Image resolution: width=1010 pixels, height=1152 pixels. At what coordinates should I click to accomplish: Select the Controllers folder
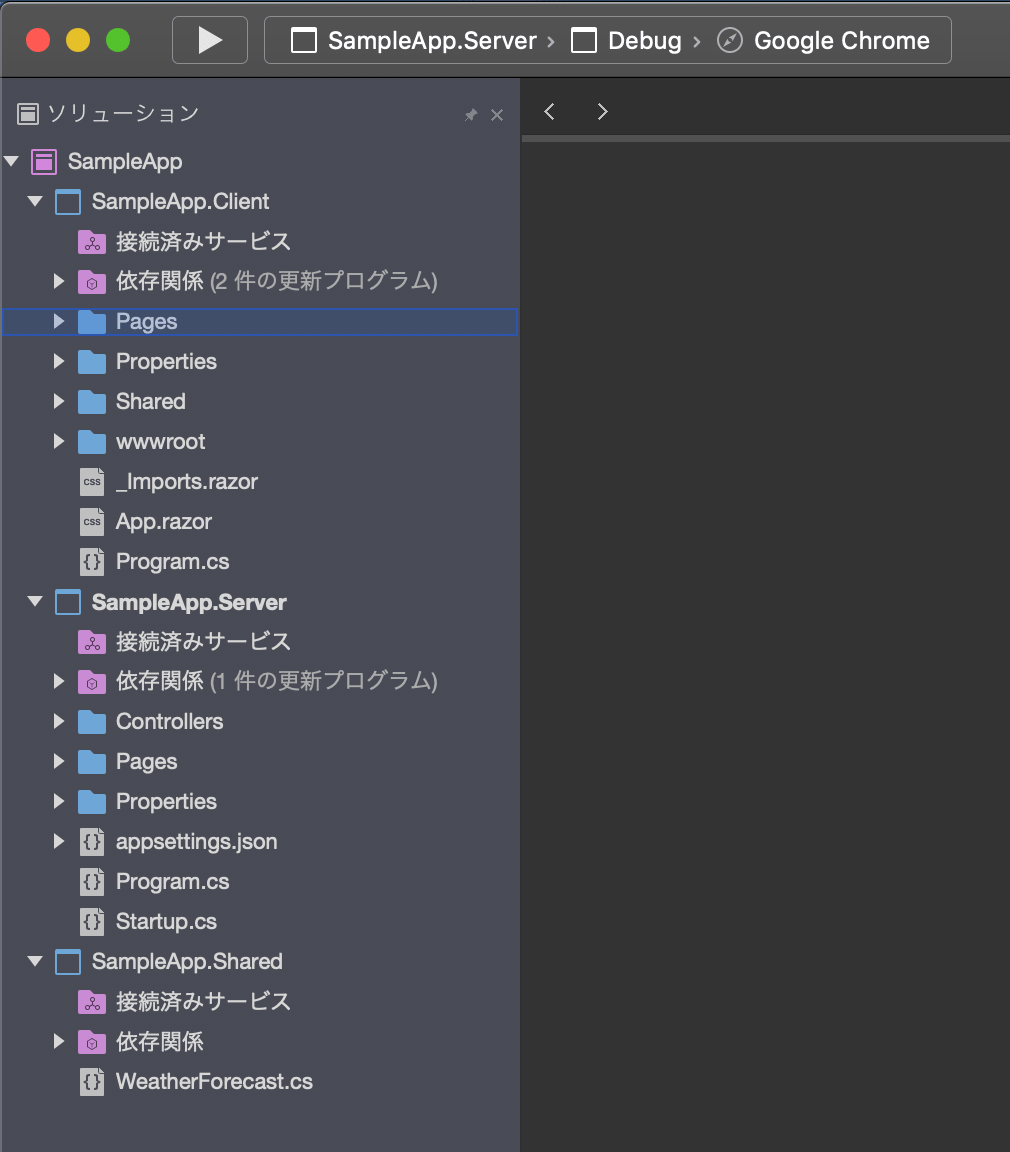(x=169, y=721)
